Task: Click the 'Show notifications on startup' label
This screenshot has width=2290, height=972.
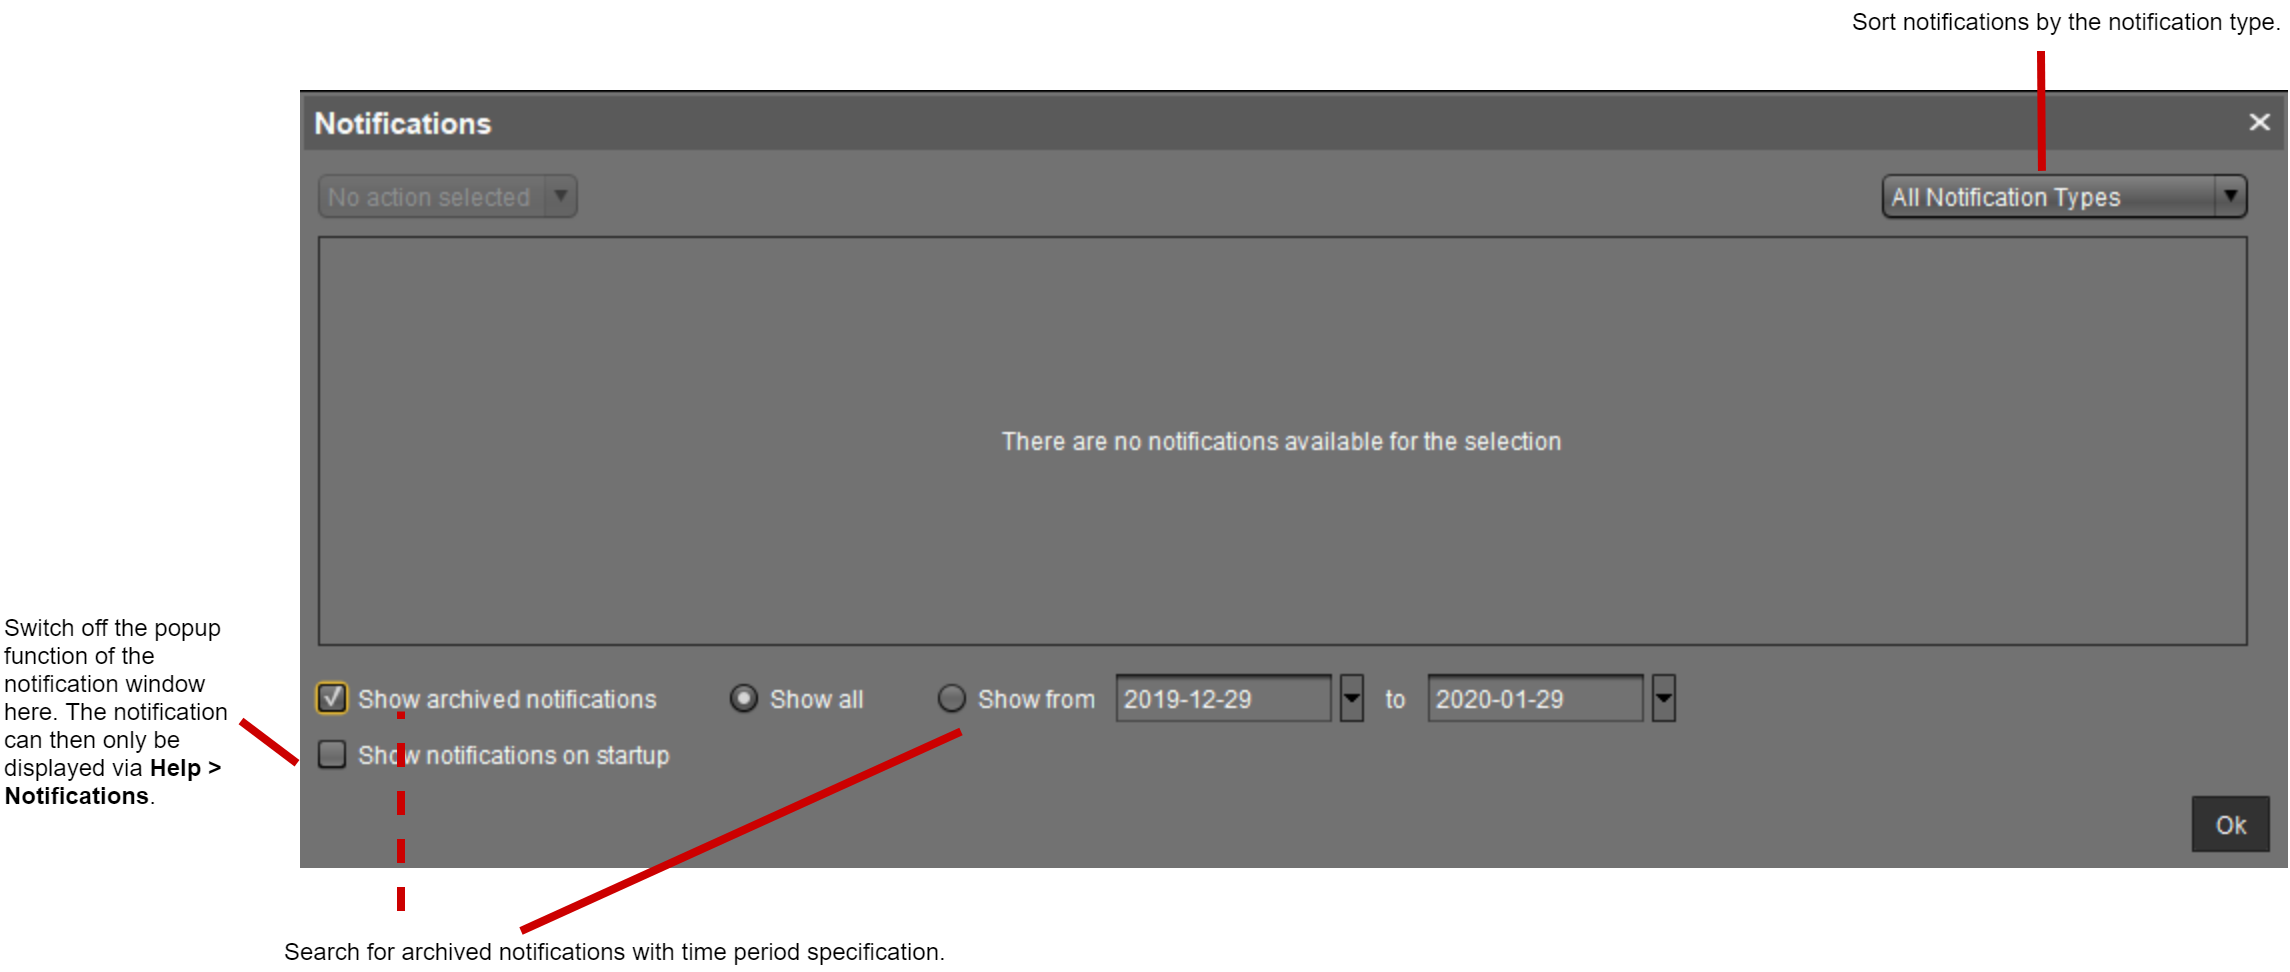Action: point(514,755)
